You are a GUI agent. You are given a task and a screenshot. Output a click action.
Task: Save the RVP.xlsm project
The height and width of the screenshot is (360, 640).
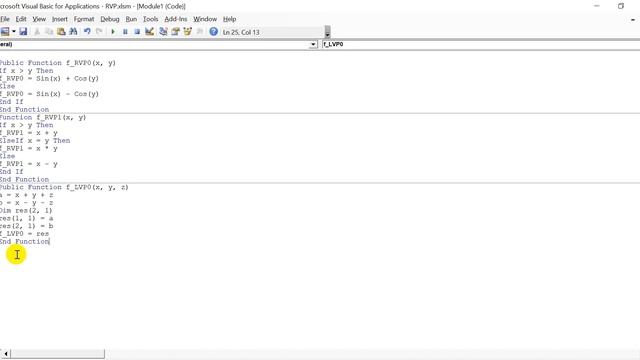[x=23, y=31]
